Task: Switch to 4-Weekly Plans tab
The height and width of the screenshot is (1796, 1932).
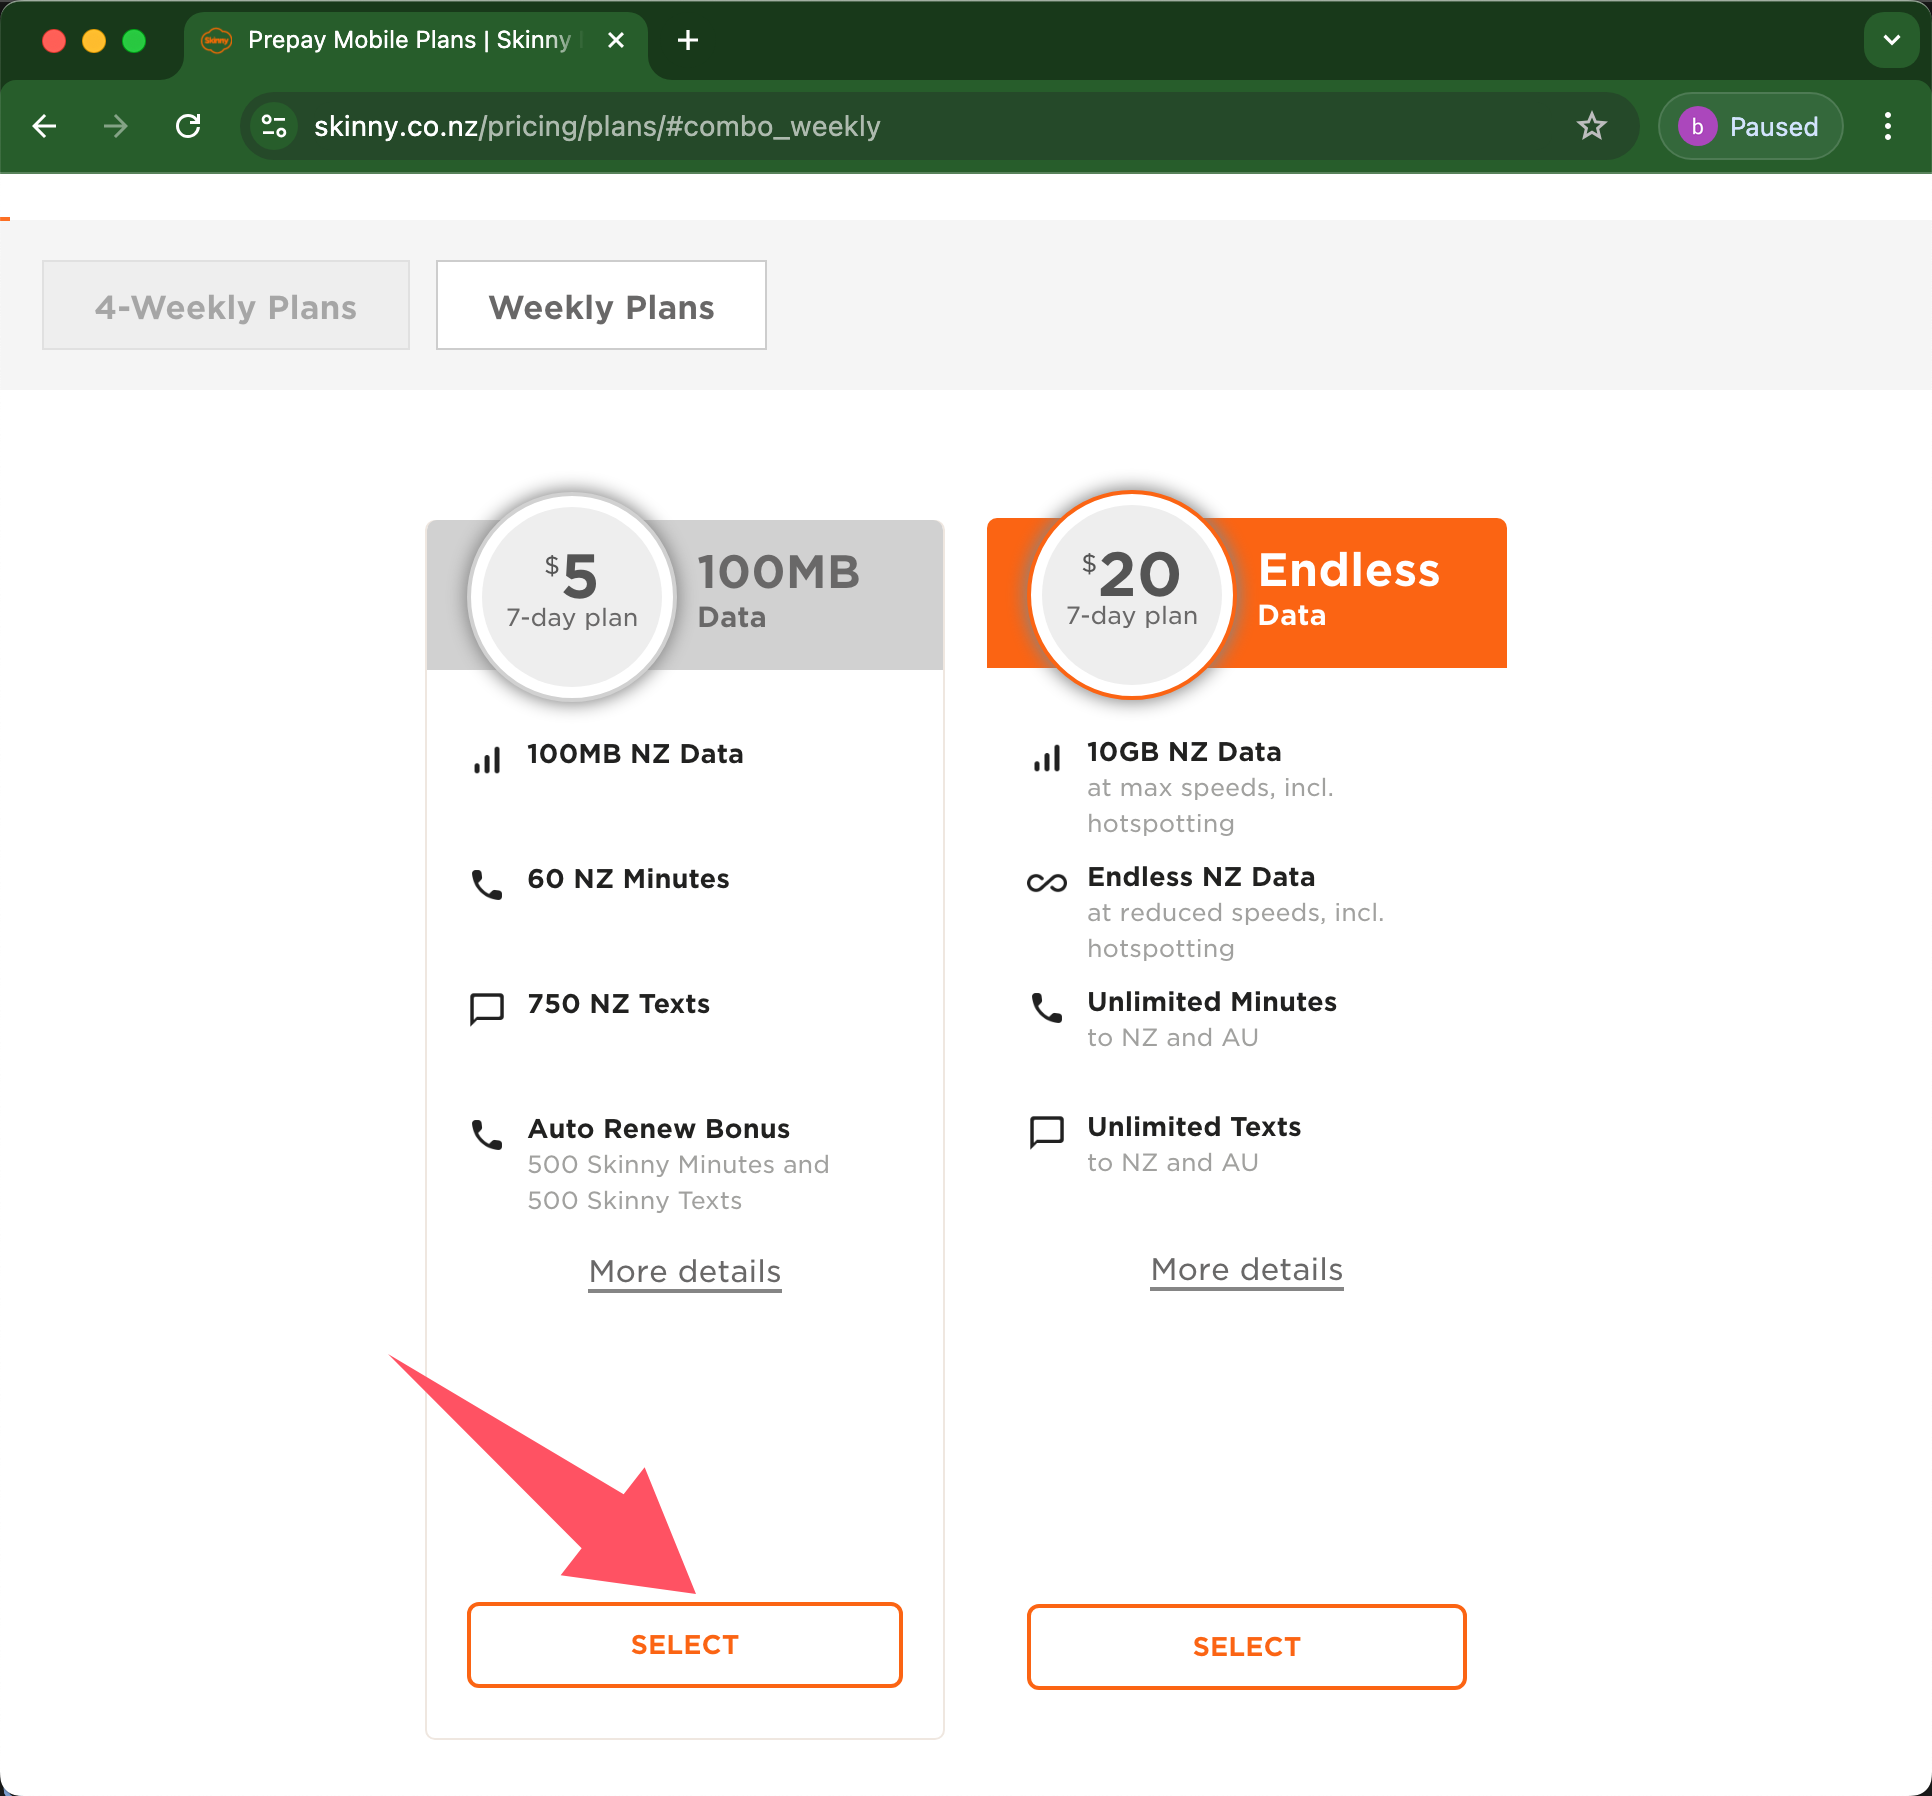Action: coord(226,306)
